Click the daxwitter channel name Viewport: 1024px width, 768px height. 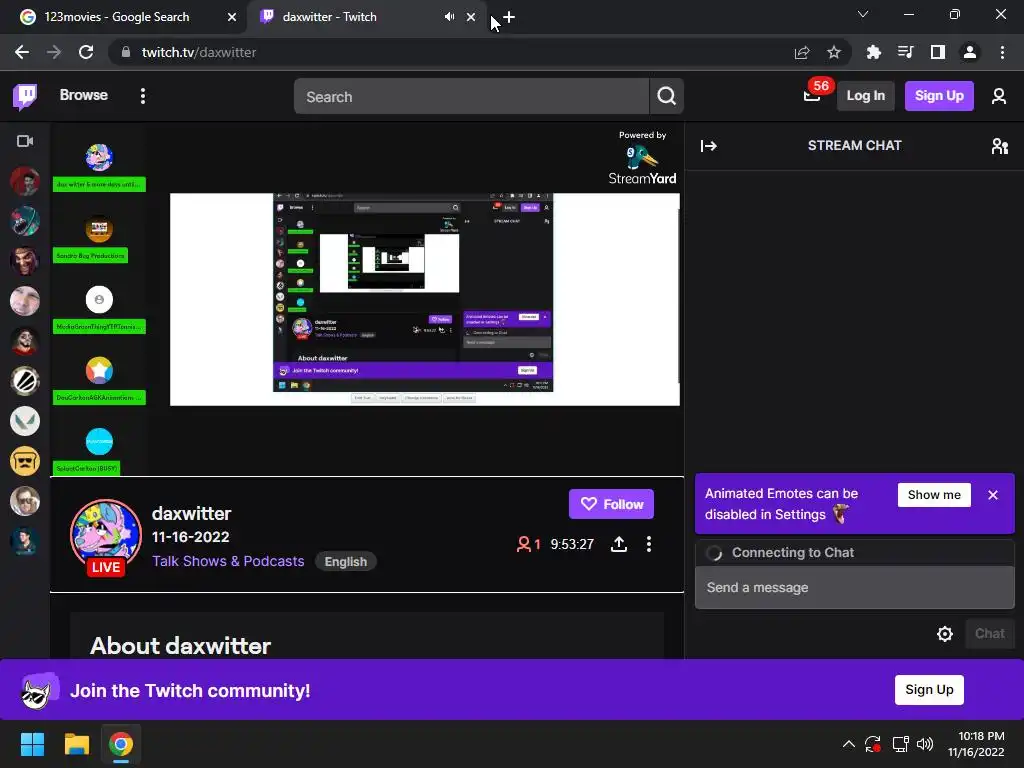pyautogui.click(x=191, y=513)
